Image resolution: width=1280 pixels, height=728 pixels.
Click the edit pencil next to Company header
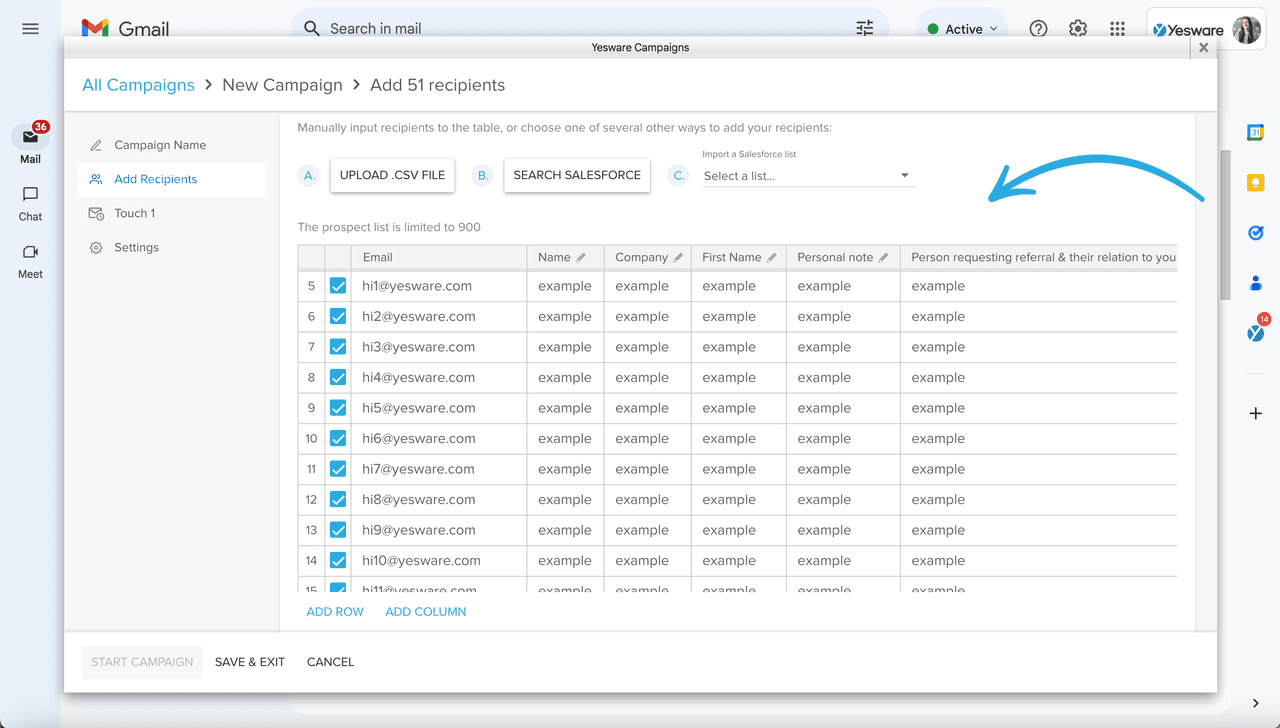tap(678, 258)
